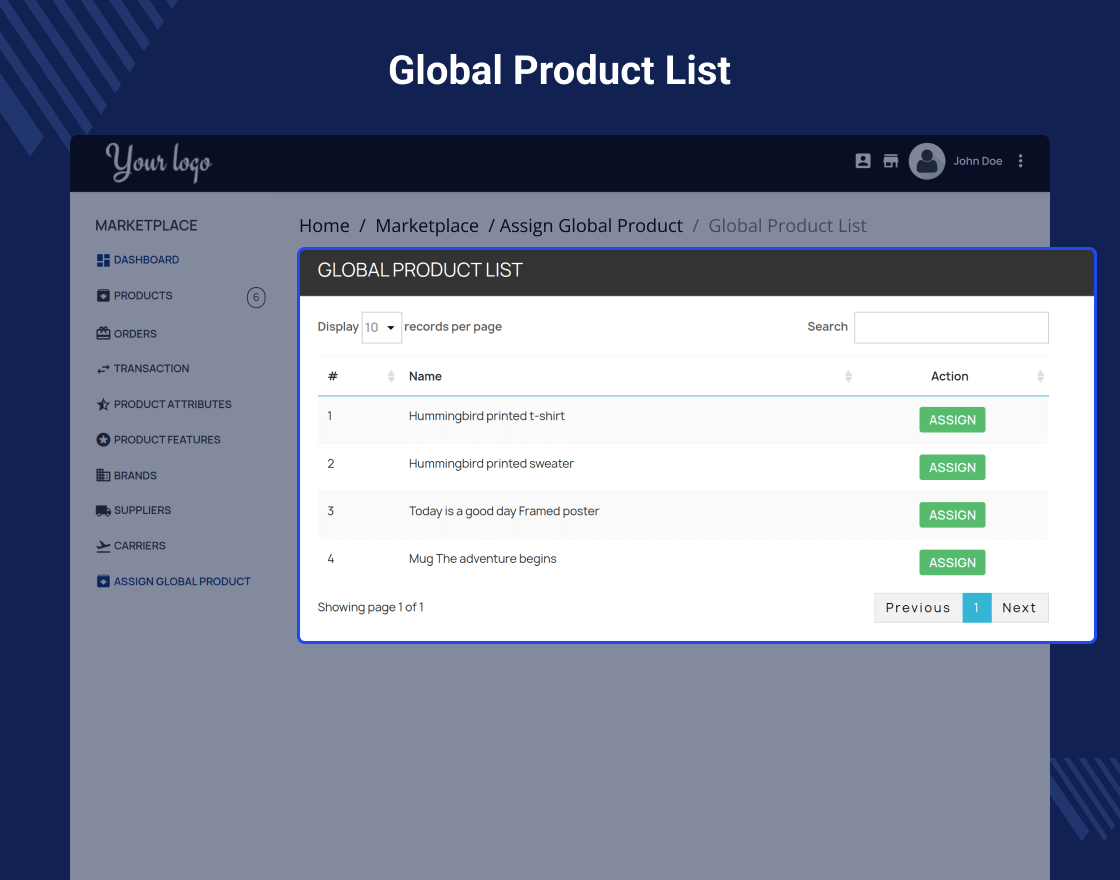Screen dimensions: 1120x880
Task: Assign Today is a good day Framed poster
Action: [x=952, y=515]
